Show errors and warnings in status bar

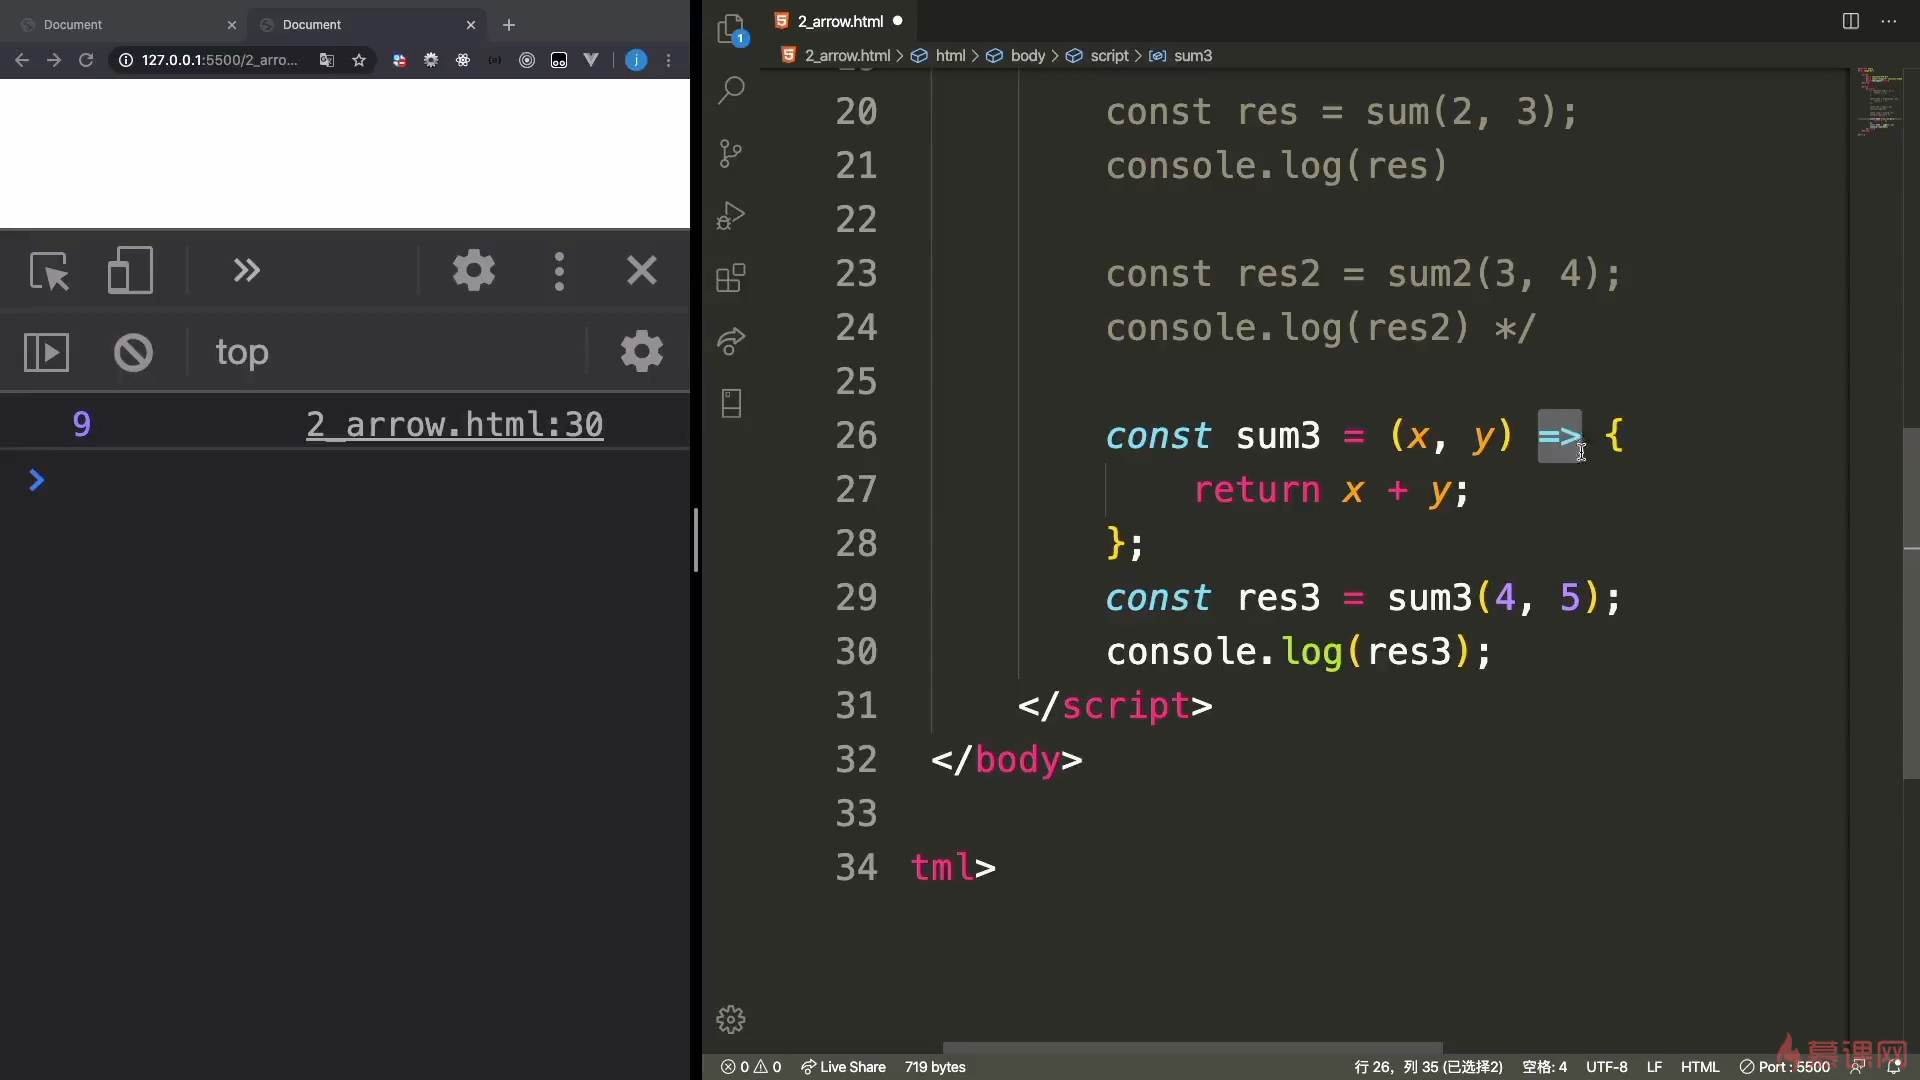pos(751,1067)
